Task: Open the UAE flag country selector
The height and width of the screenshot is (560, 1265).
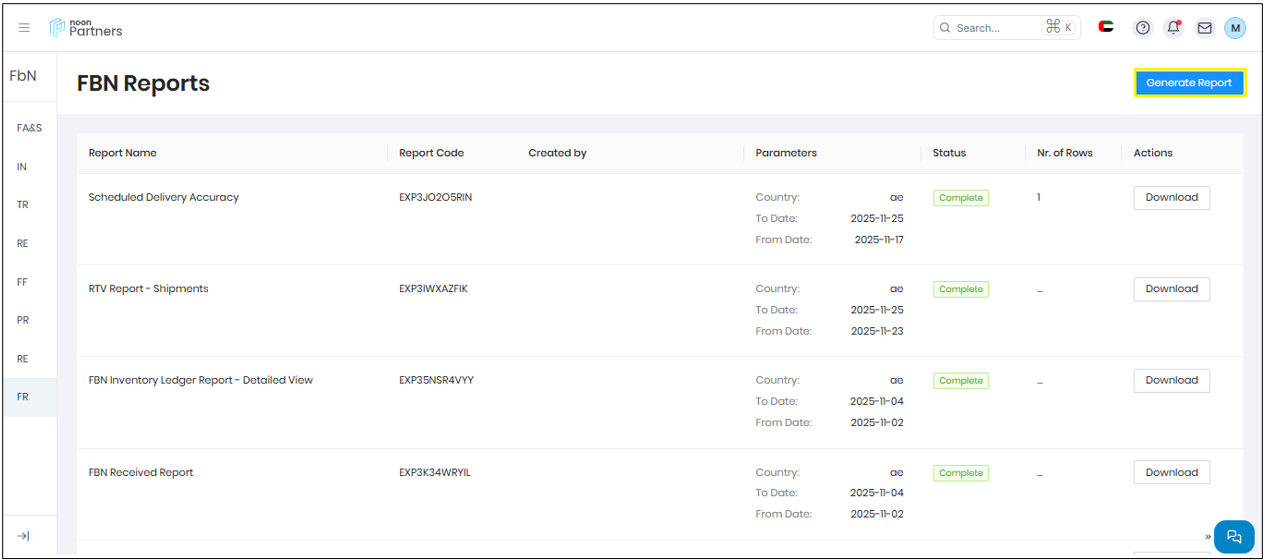Action: pos(1106,28)
